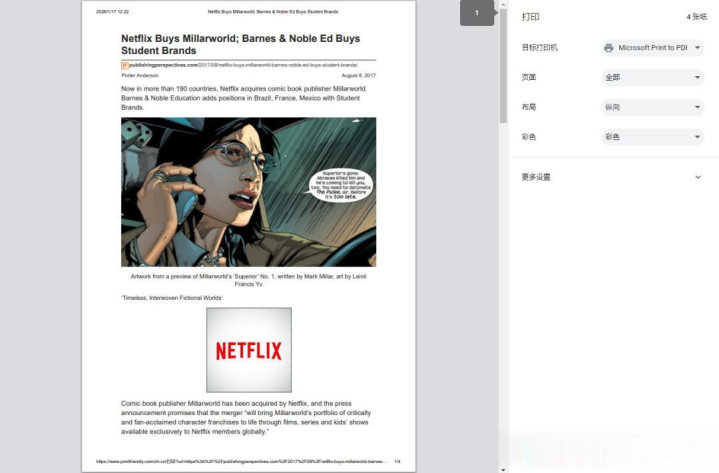Click the article headline 'Netflix Buys Millarworld'

pos(241,44)
